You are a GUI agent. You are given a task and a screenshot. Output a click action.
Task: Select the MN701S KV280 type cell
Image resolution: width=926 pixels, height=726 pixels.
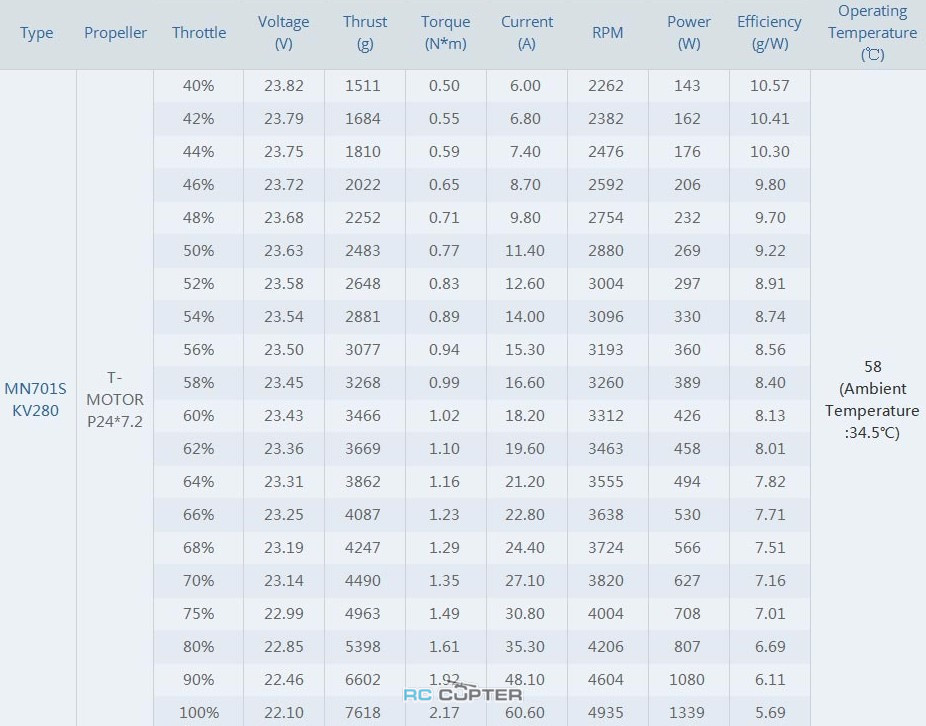pyautogui.click(x=36, y=399)
